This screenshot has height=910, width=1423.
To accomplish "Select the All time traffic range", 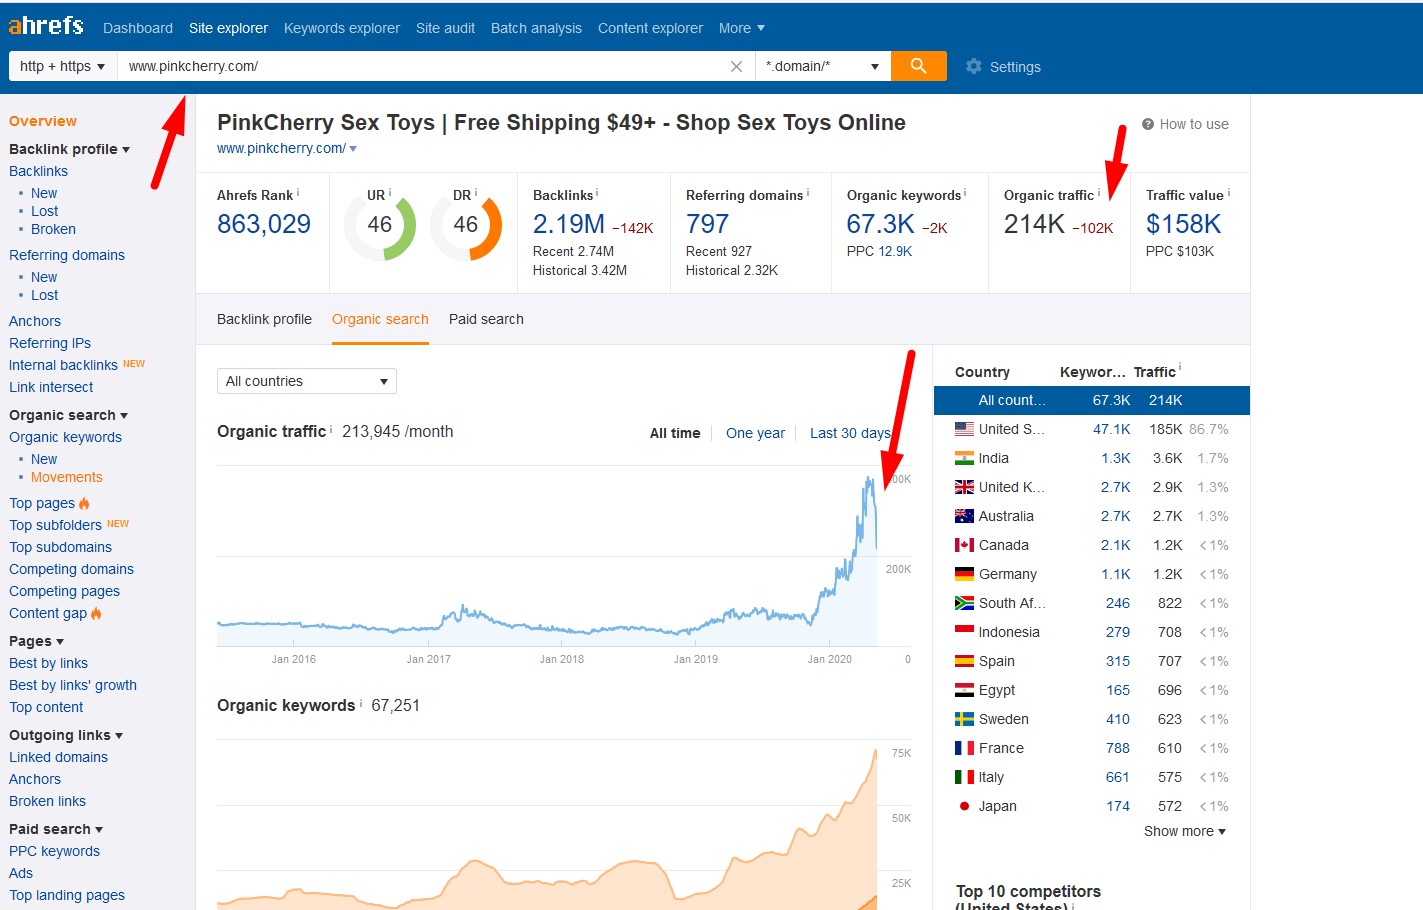I will tap(675, 433).
